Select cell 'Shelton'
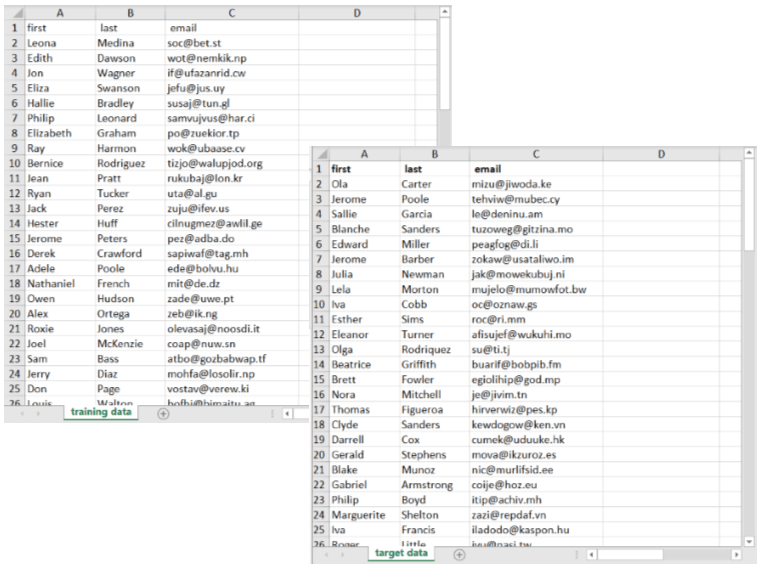Viewport: 763px width, 571px height. (x=435, y=515)
